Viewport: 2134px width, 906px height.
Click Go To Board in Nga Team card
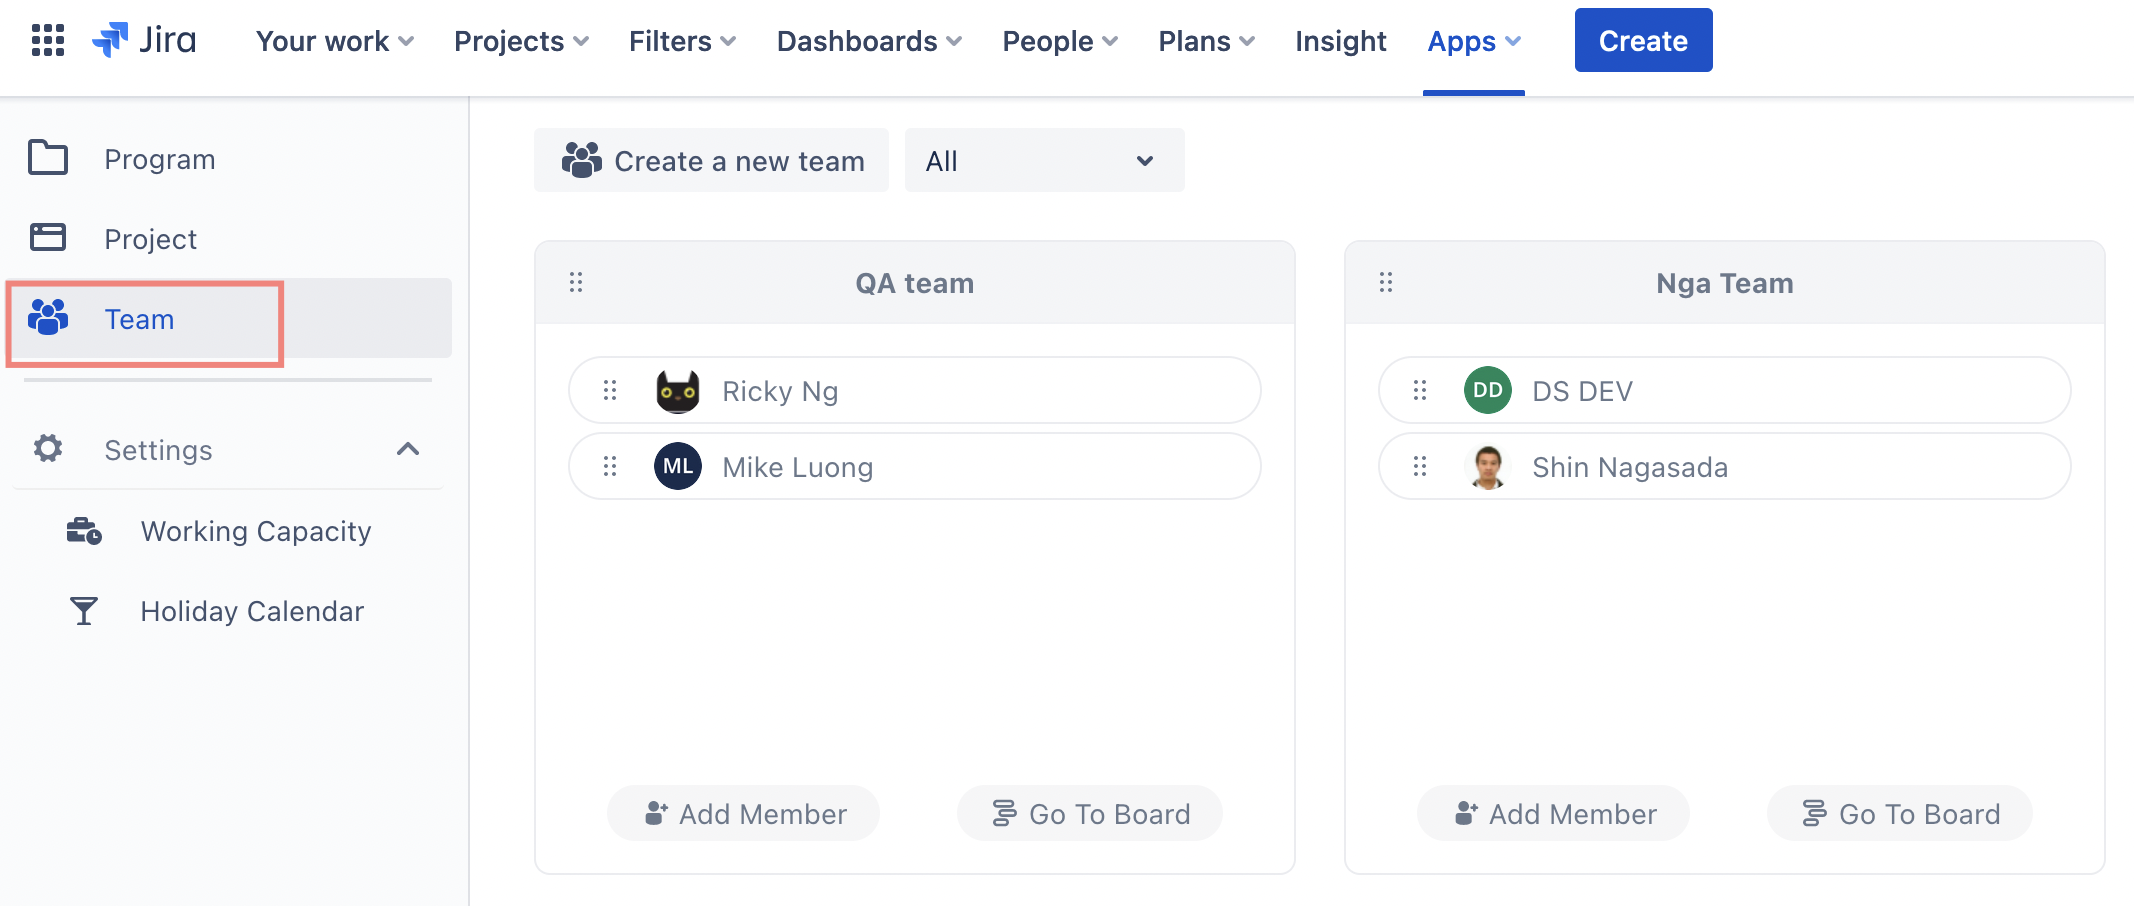click(x=1900, y=814)
